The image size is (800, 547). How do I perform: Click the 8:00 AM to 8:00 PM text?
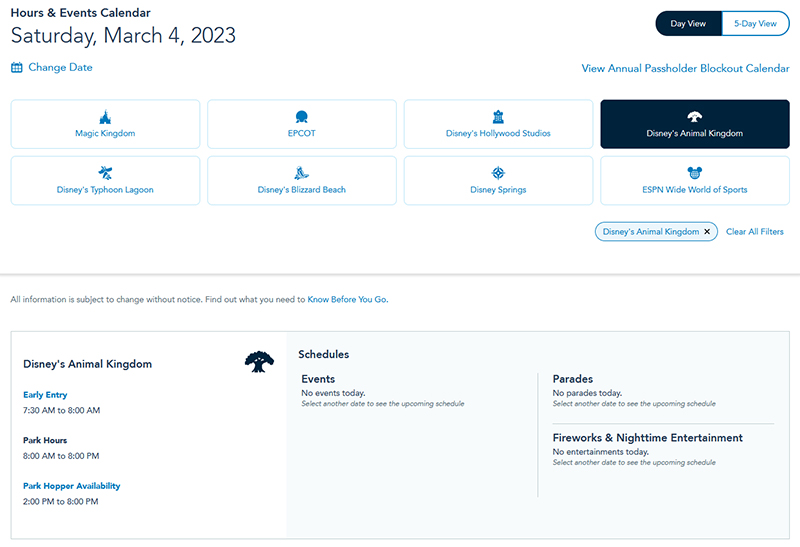tap(61, 456)
